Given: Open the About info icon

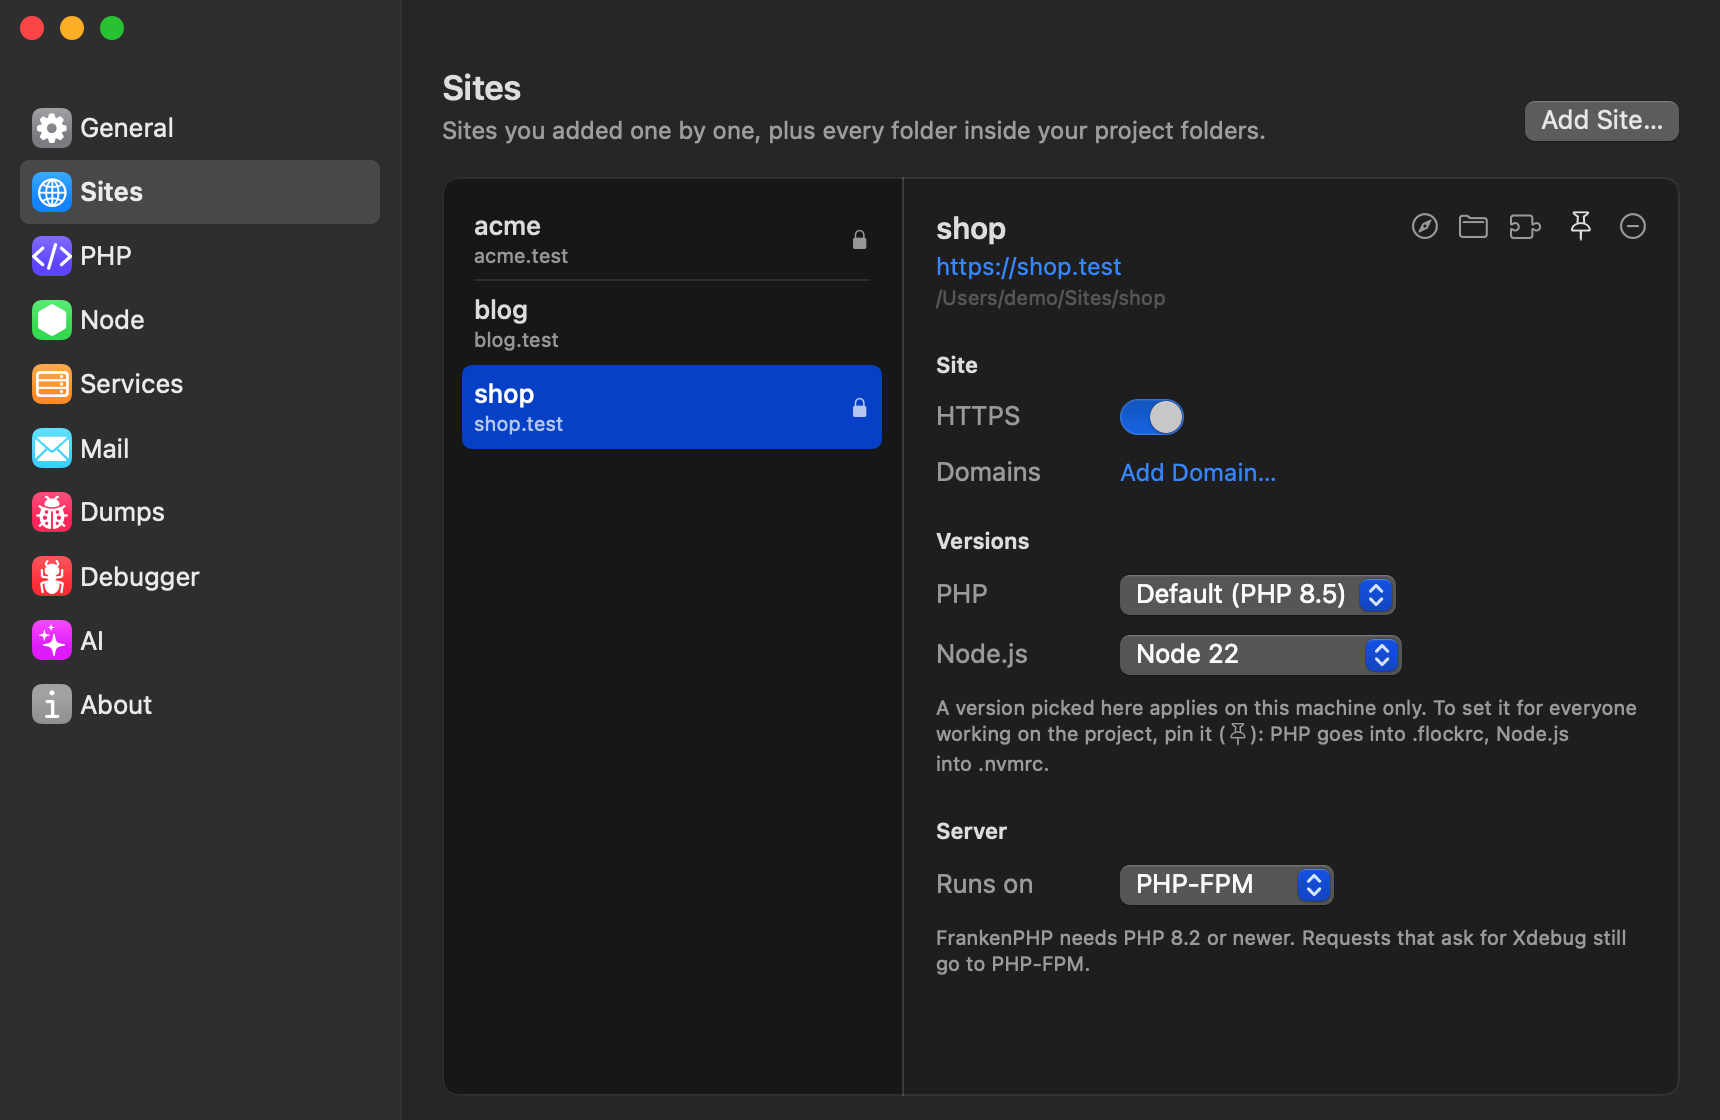Looking at the screenshot, I should 51,704.
